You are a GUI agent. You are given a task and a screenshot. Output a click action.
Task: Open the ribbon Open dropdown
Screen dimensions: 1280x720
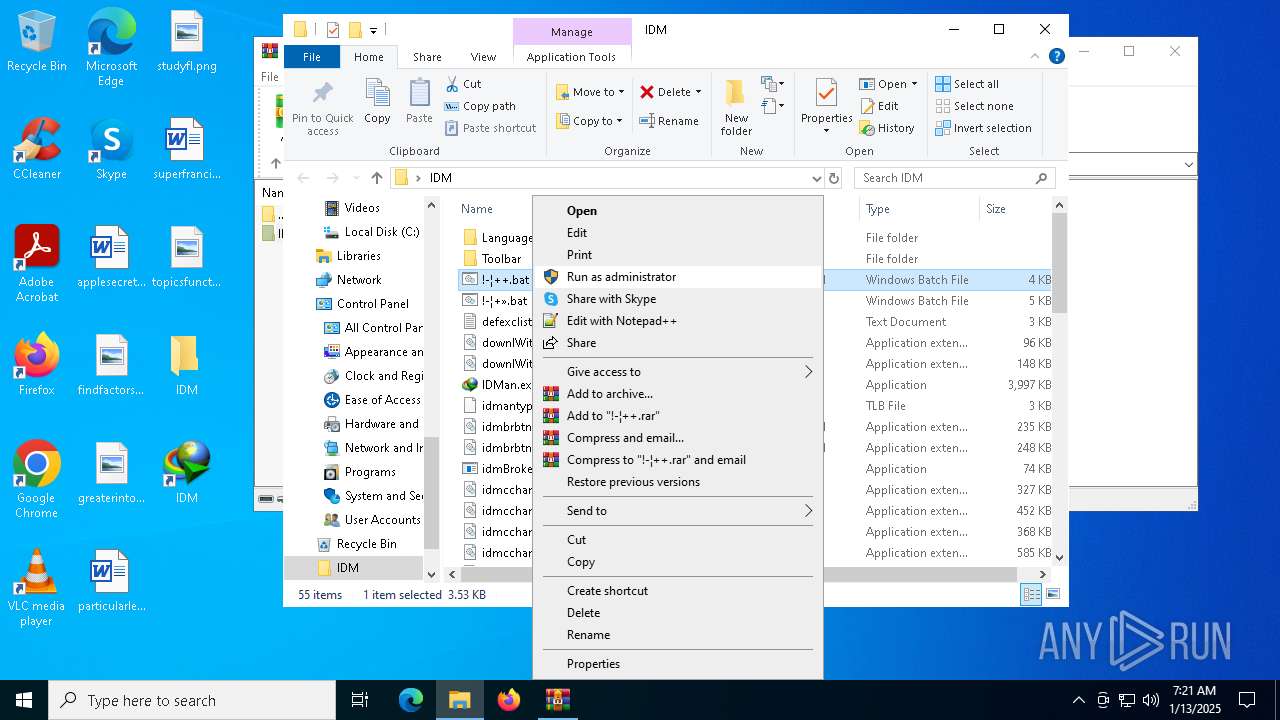888,84
